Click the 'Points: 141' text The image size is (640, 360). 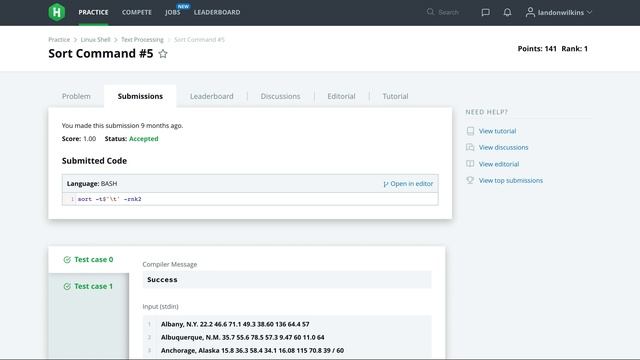537,49
